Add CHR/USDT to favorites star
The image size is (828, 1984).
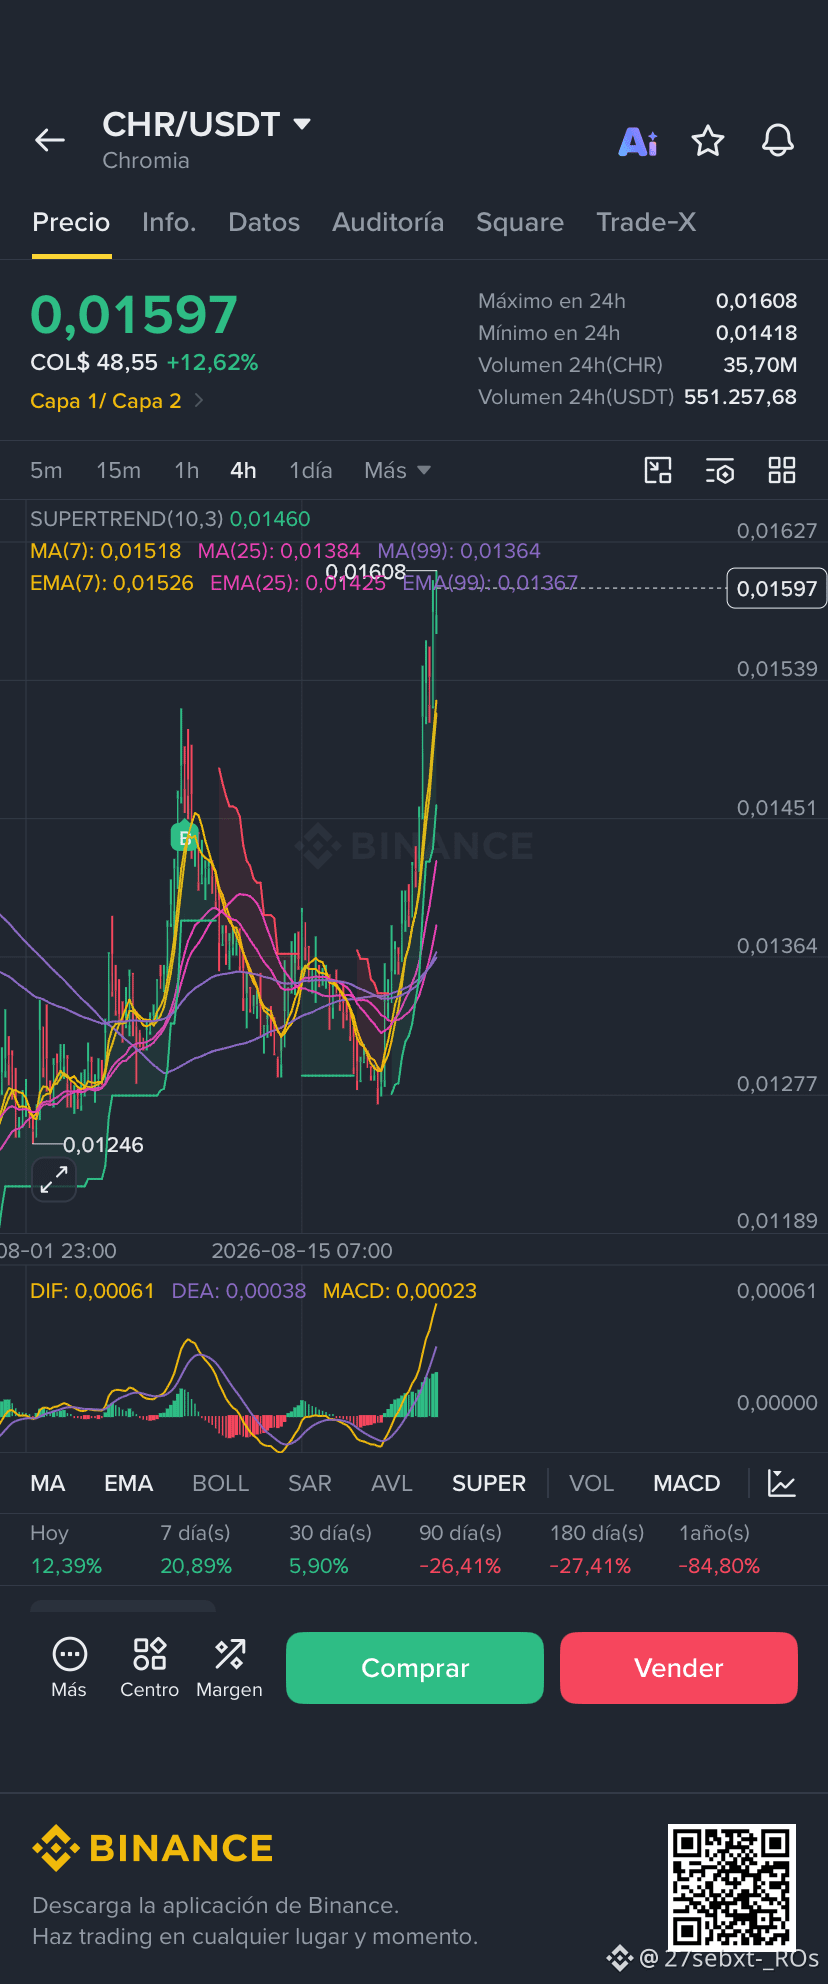pyautogui.click(x=708, y=141)
